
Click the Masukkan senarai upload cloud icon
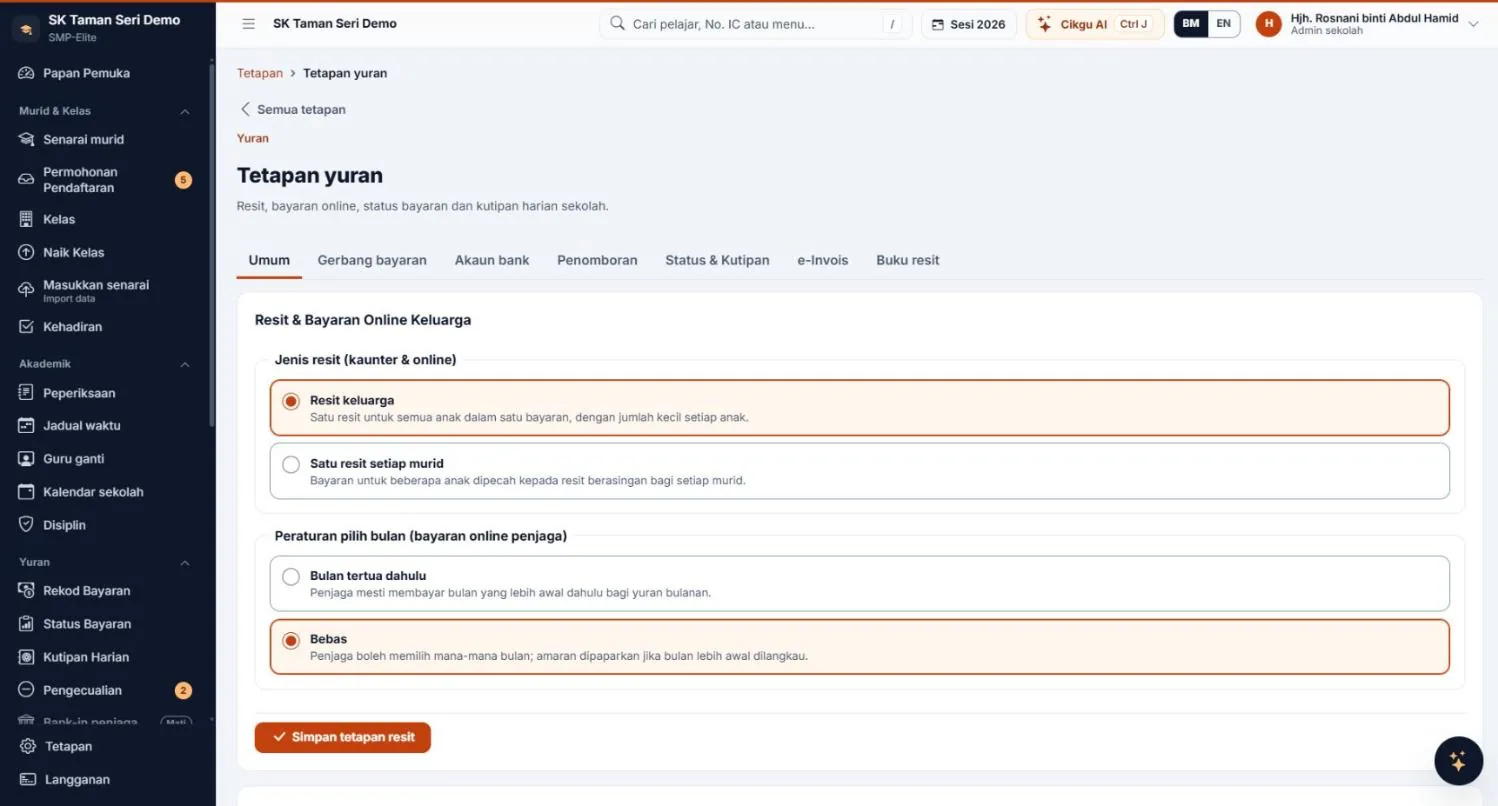(x=27, y=291)
